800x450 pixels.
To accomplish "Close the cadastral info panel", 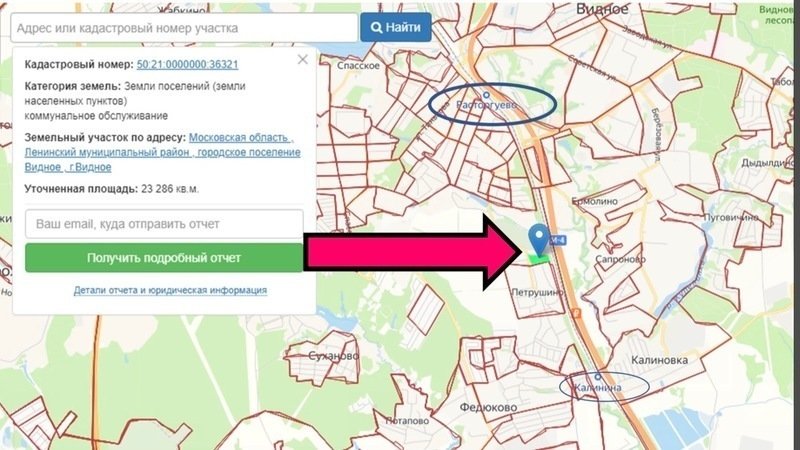I will [303, 59].
